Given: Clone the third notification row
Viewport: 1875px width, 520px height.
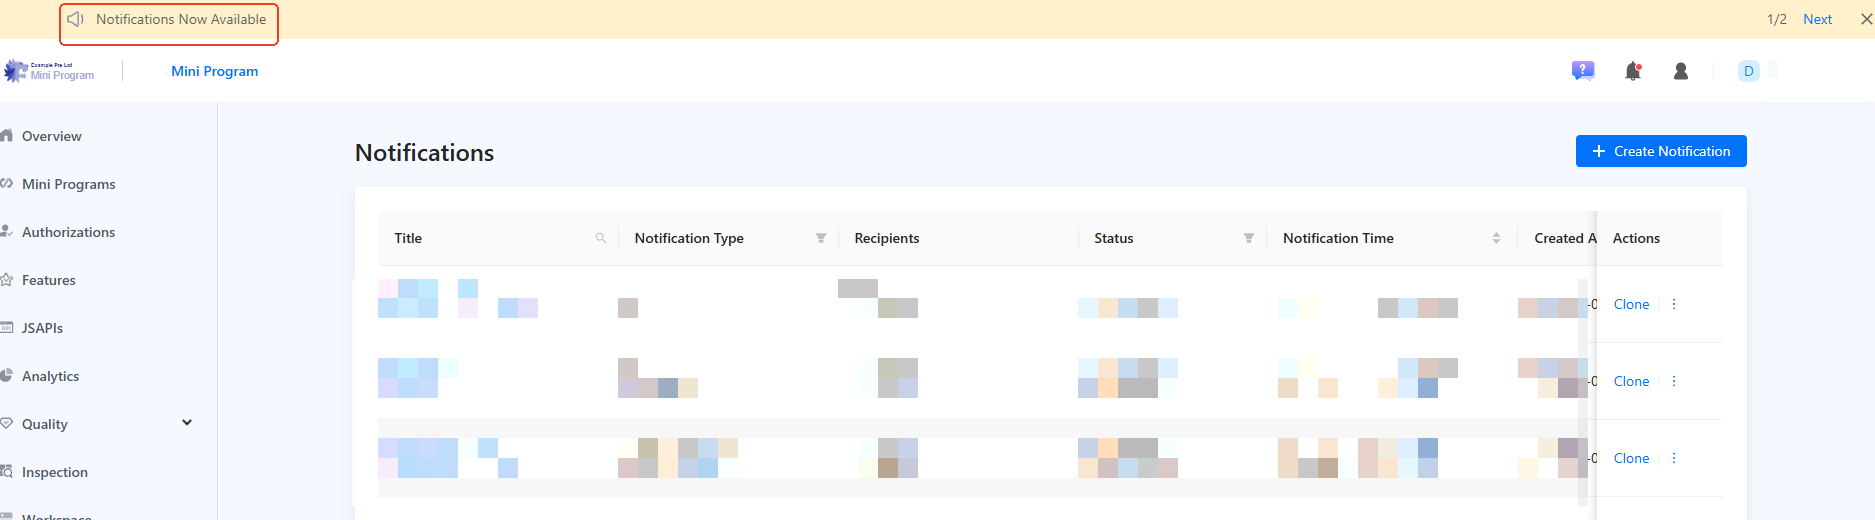Looking at the screenshot, I should coord(1631,458).
